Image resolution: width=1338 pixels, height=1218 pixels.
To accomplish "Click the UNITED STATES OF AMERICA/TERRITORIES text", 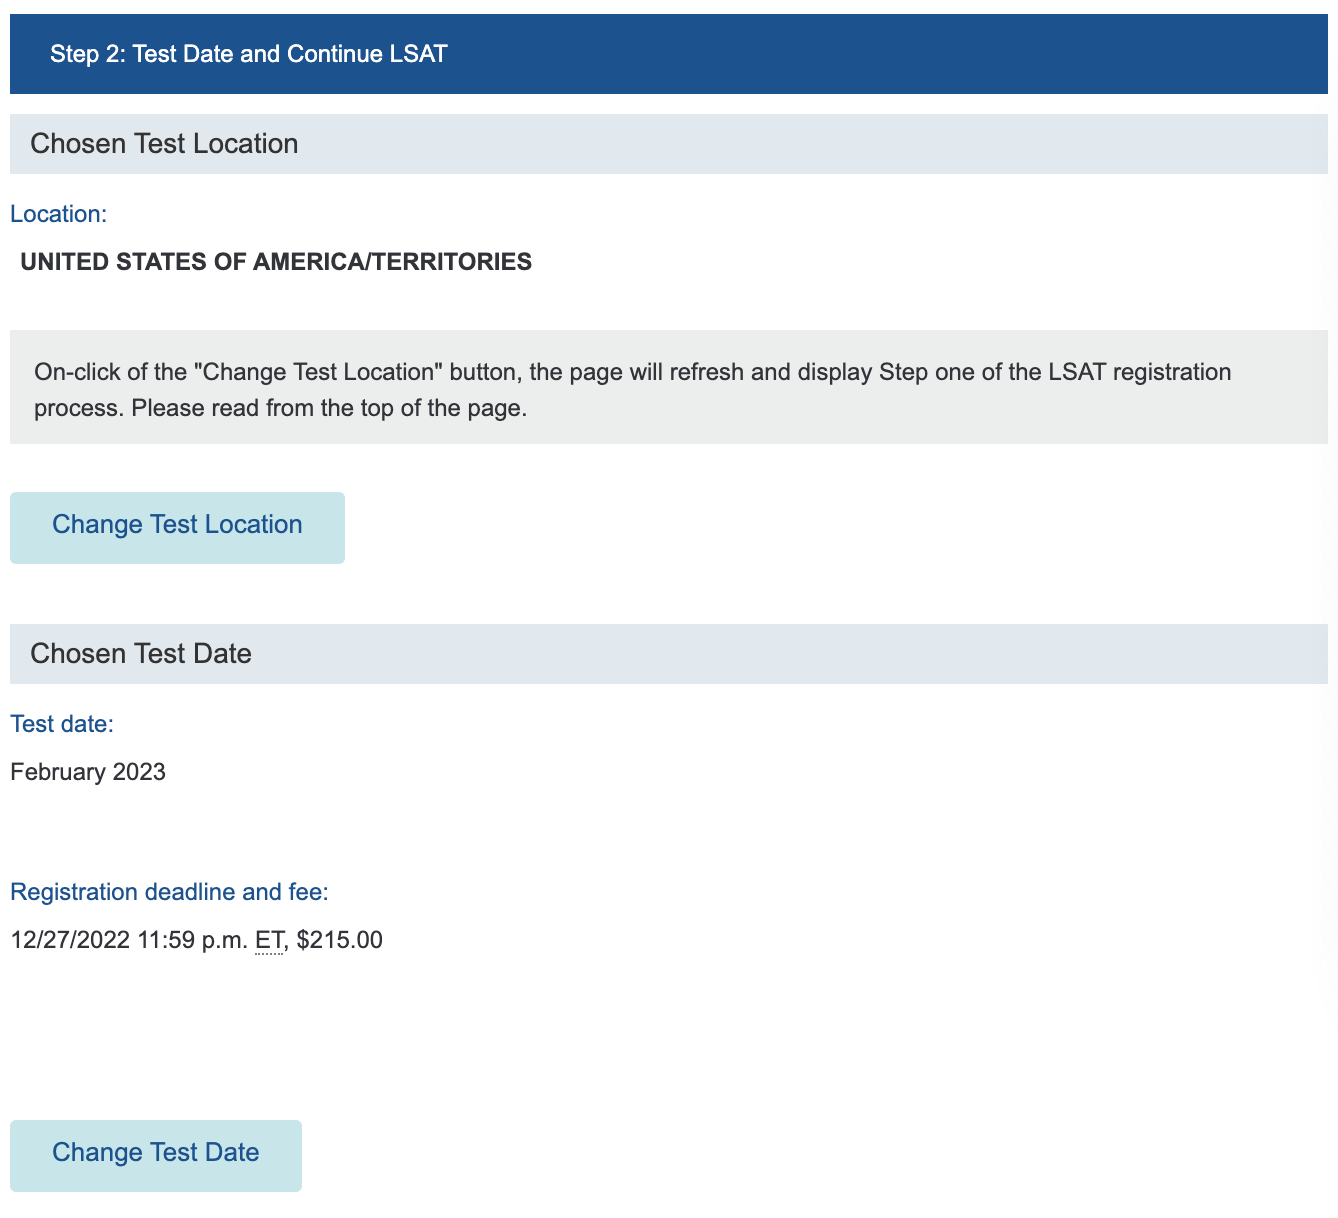I will [276, 262].
